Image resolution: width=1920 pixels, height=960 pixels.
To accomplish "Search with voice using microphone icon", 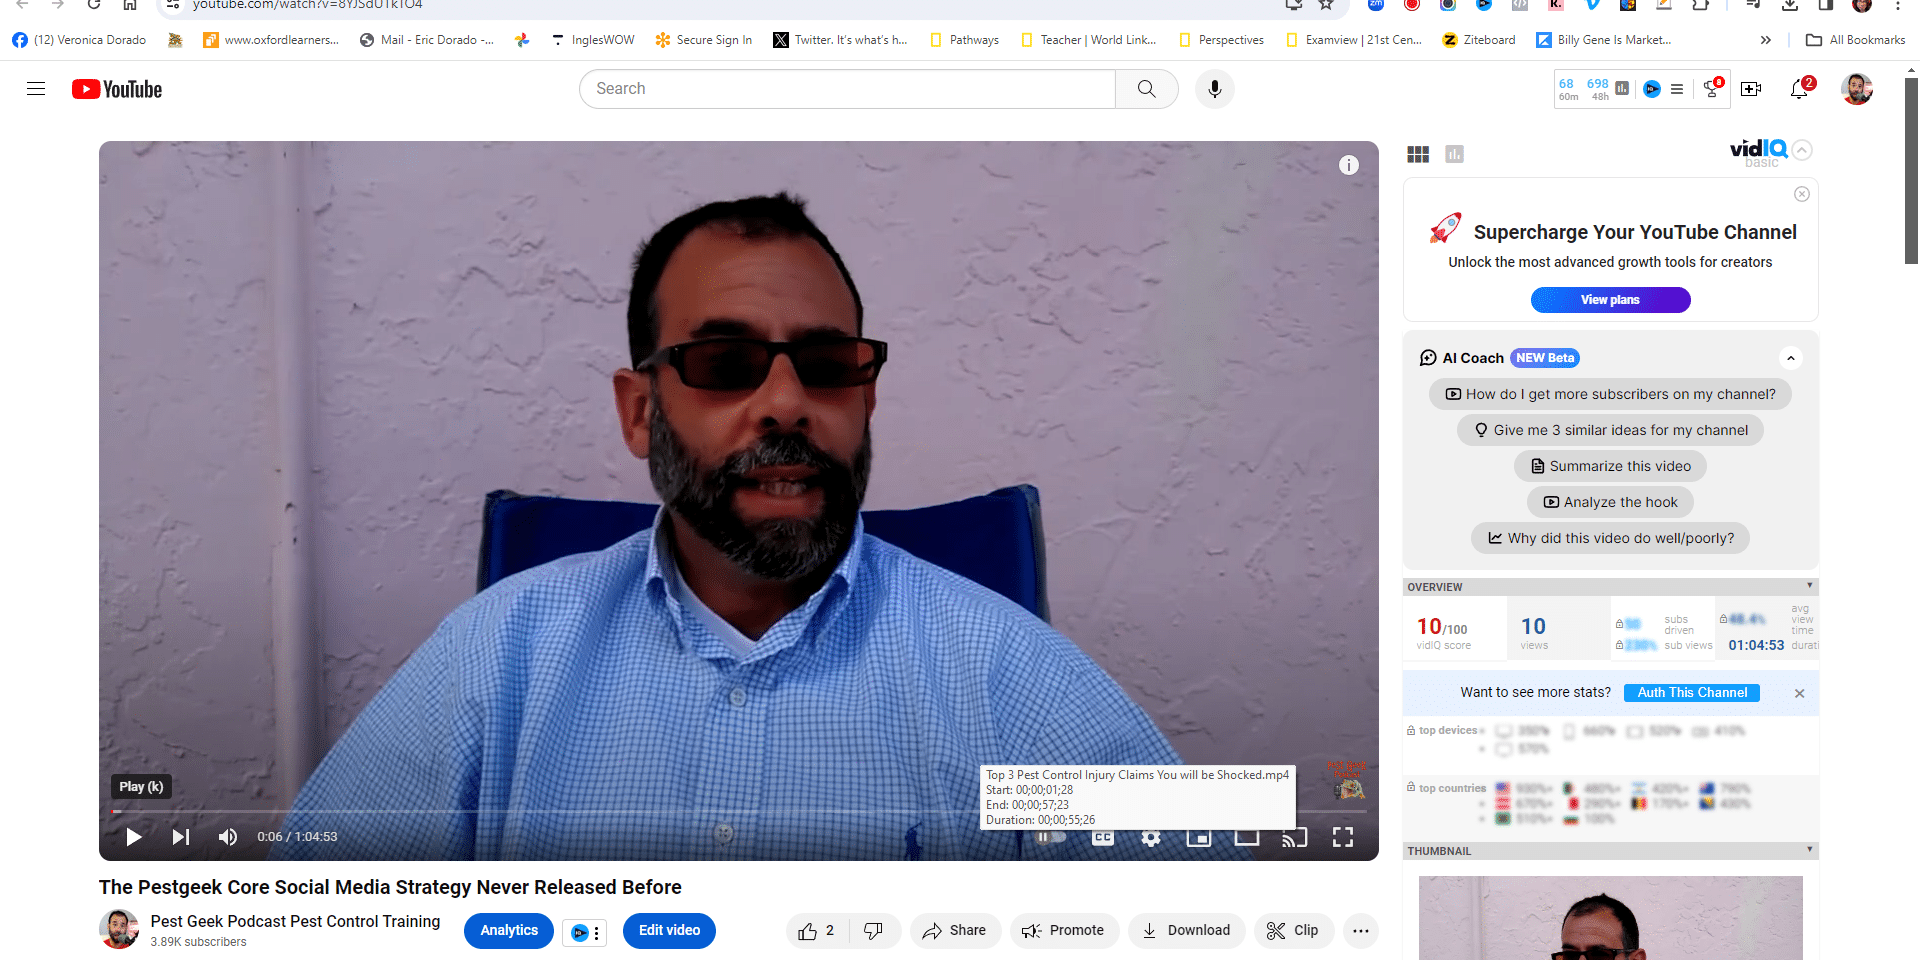I will click(x=1214, y=89).
